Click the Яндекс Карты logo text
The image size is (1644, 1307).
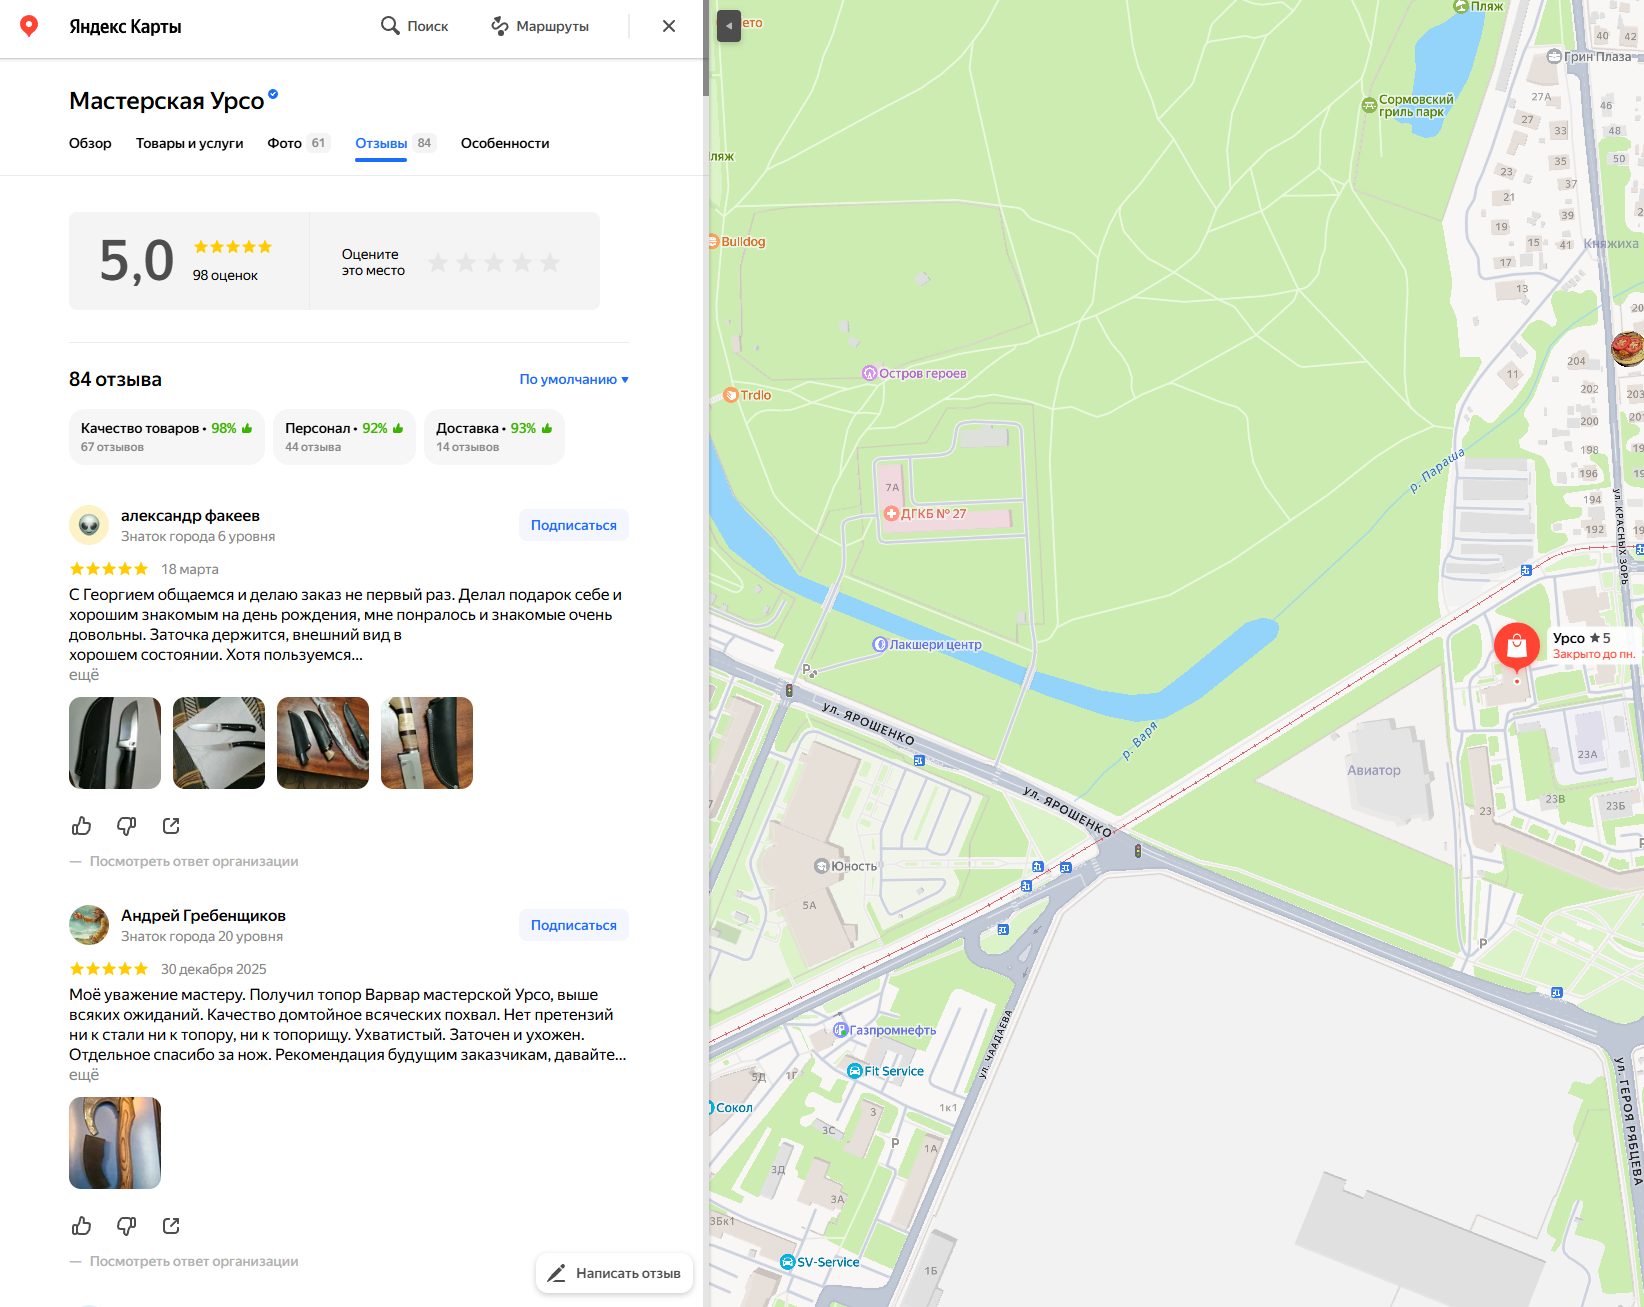coord(125,26)
